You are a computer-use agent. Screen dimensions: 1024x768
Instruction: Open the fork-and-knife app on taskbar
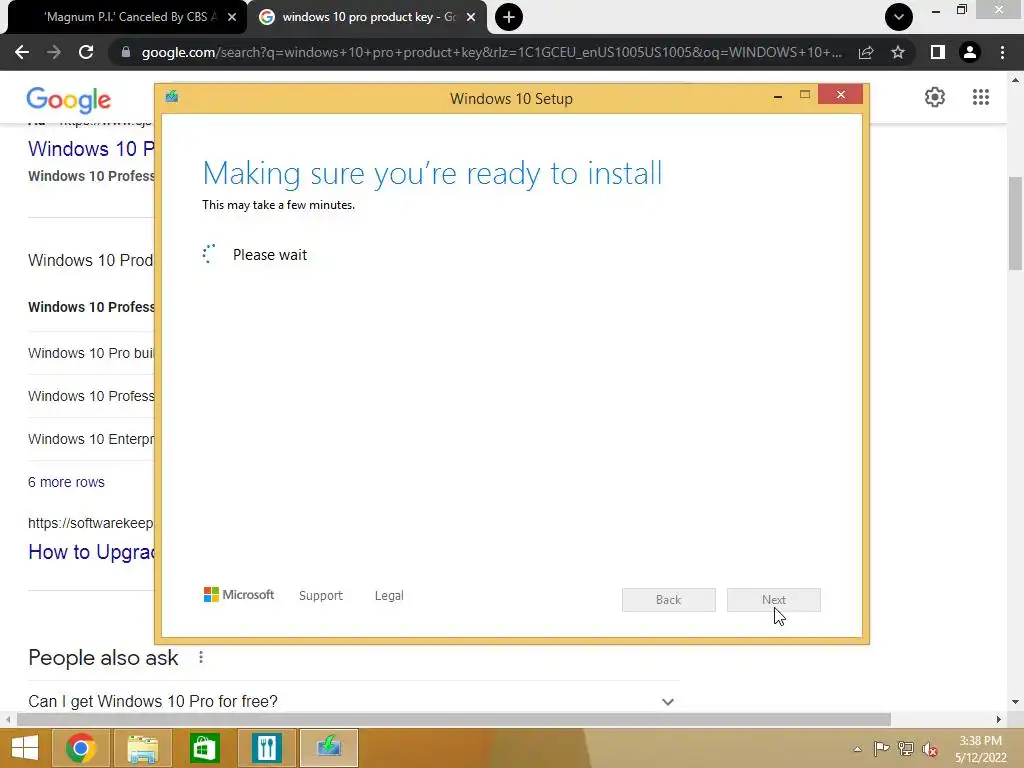click(266, 748)
